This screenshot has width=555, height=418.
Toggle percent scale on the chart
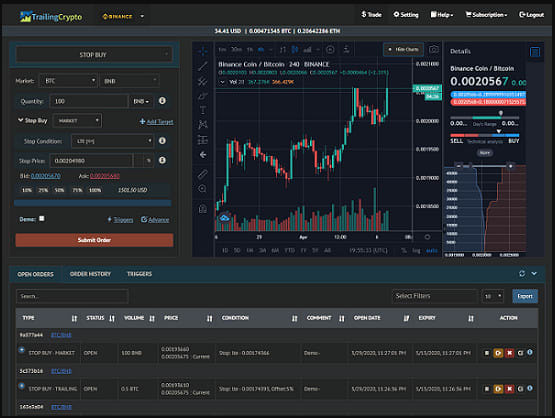click(404, 250)
